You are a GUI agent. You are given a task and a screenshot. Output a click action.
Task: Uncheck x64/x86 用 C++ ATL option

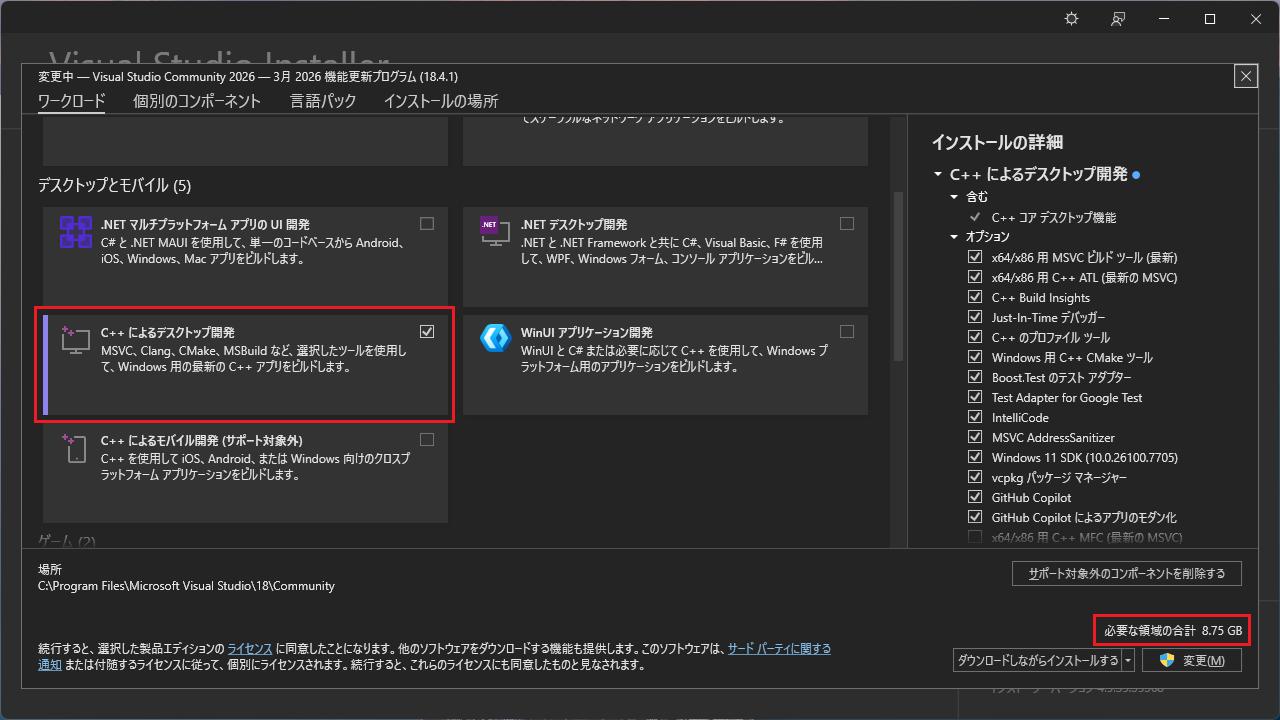pos(975,277)
